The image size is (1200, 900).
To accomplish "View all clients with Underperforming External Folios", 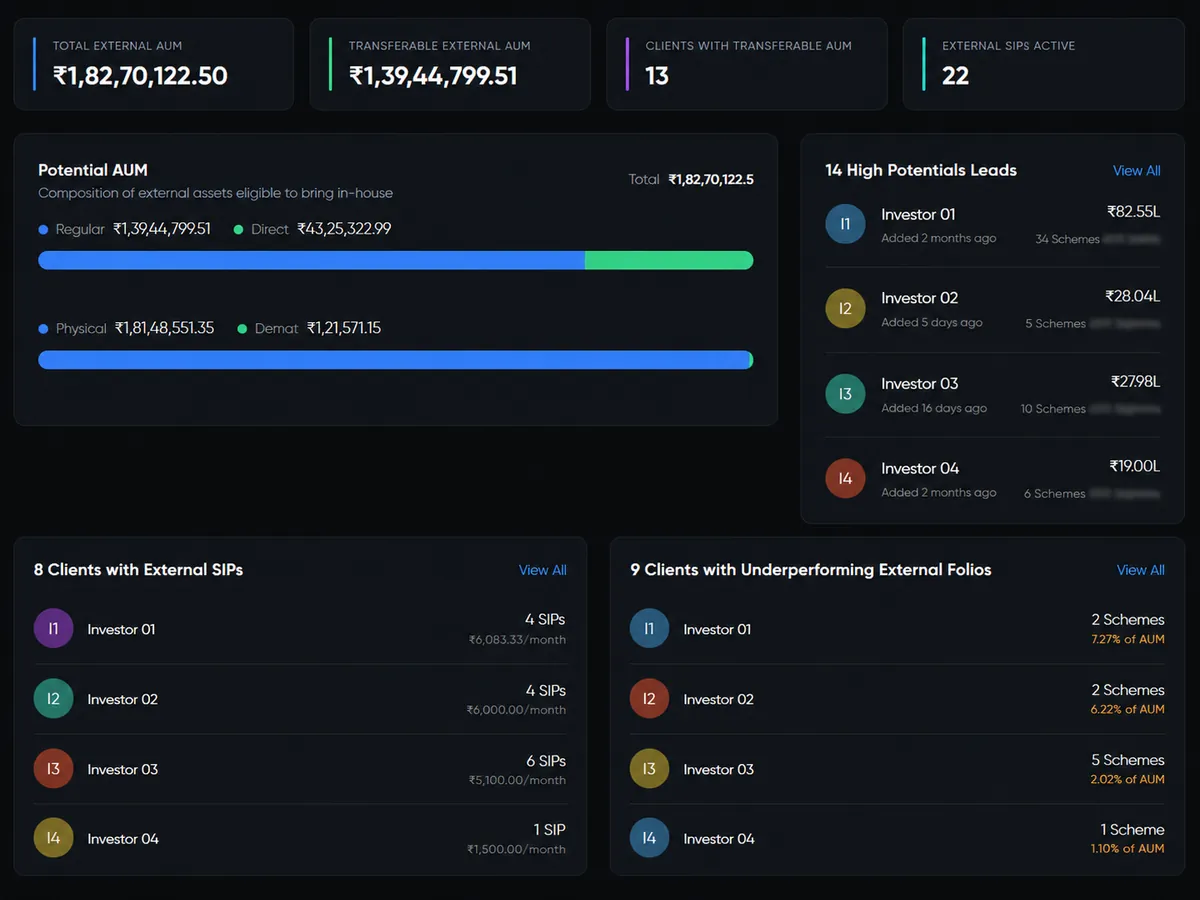I will pyautogui.click(x=1141, y=570).
